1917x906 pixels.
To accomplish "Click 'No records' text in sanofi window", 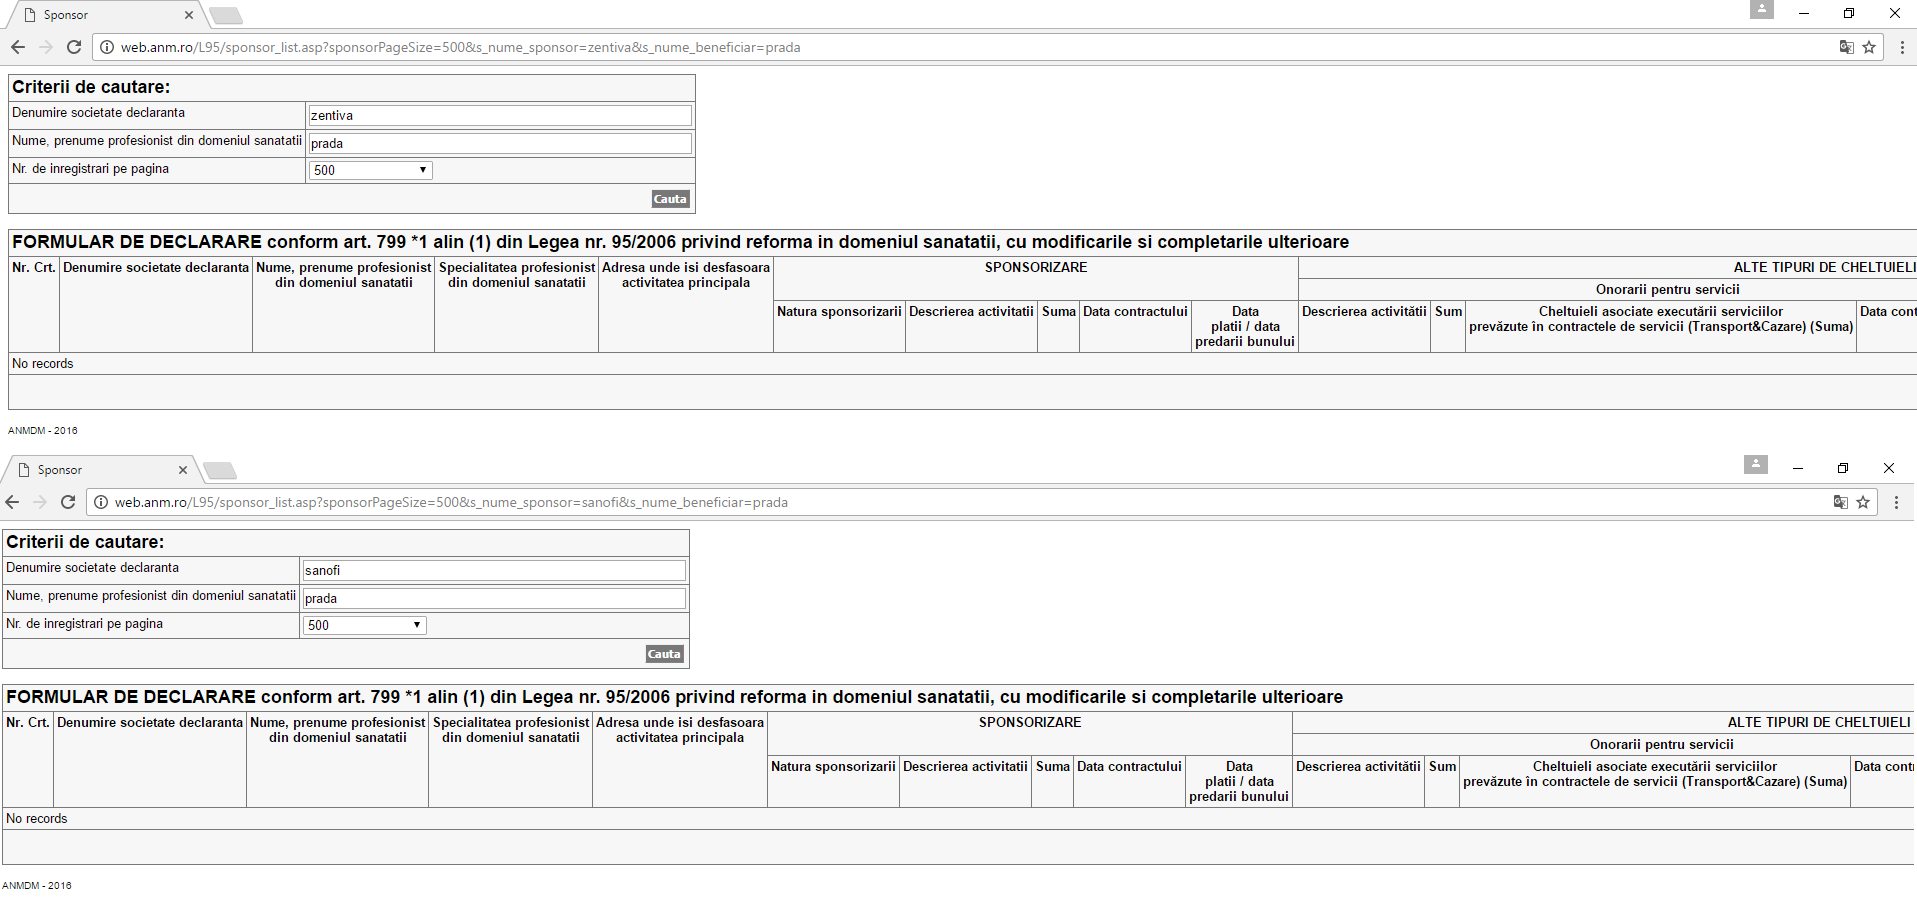I will (37, 819).
